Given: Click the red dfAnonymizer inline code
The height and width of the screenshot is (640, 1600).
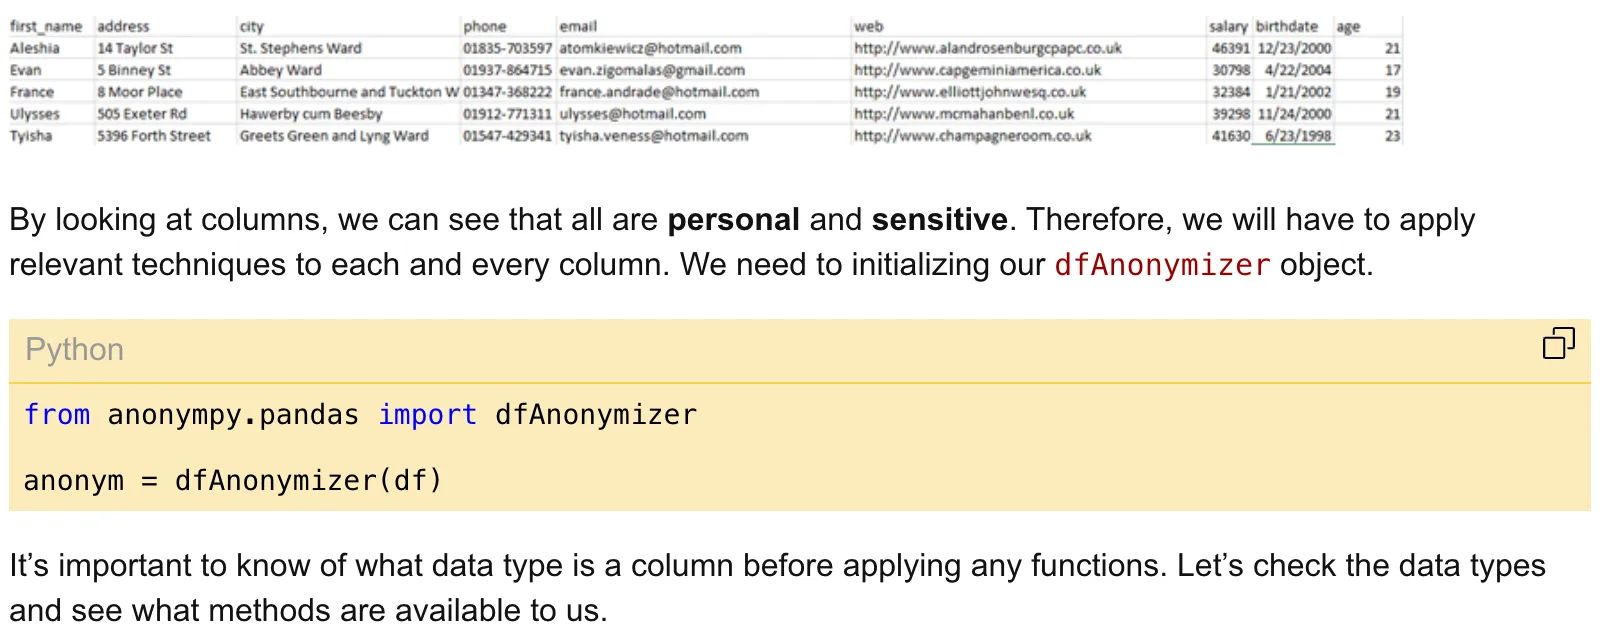Looking at the screenshot, I should click(1162, 265).
